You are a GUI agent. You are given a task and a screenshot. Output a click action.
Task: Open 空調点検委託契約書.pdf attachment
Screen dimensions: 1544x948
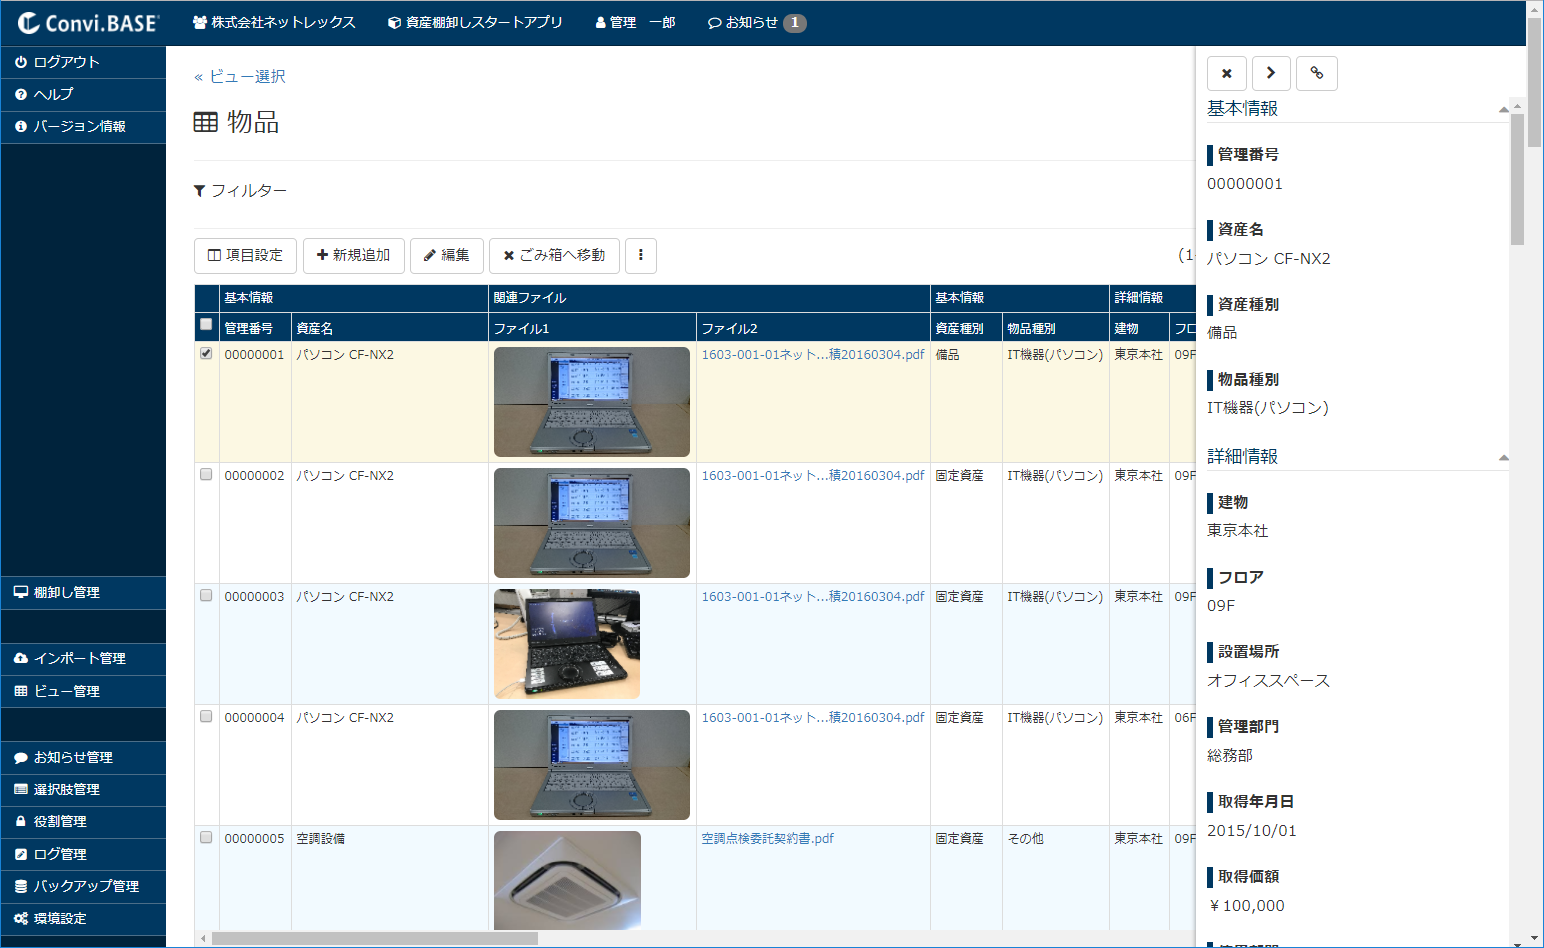pyautogui.click(x=766, y=838)
